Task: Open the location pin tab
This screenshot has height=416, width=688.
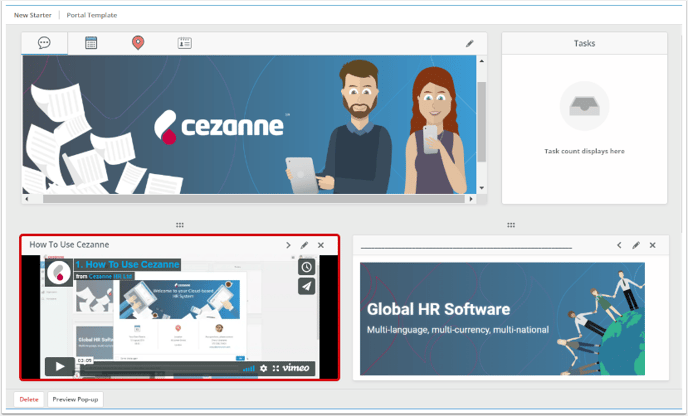Action: (x=138, y=43)
